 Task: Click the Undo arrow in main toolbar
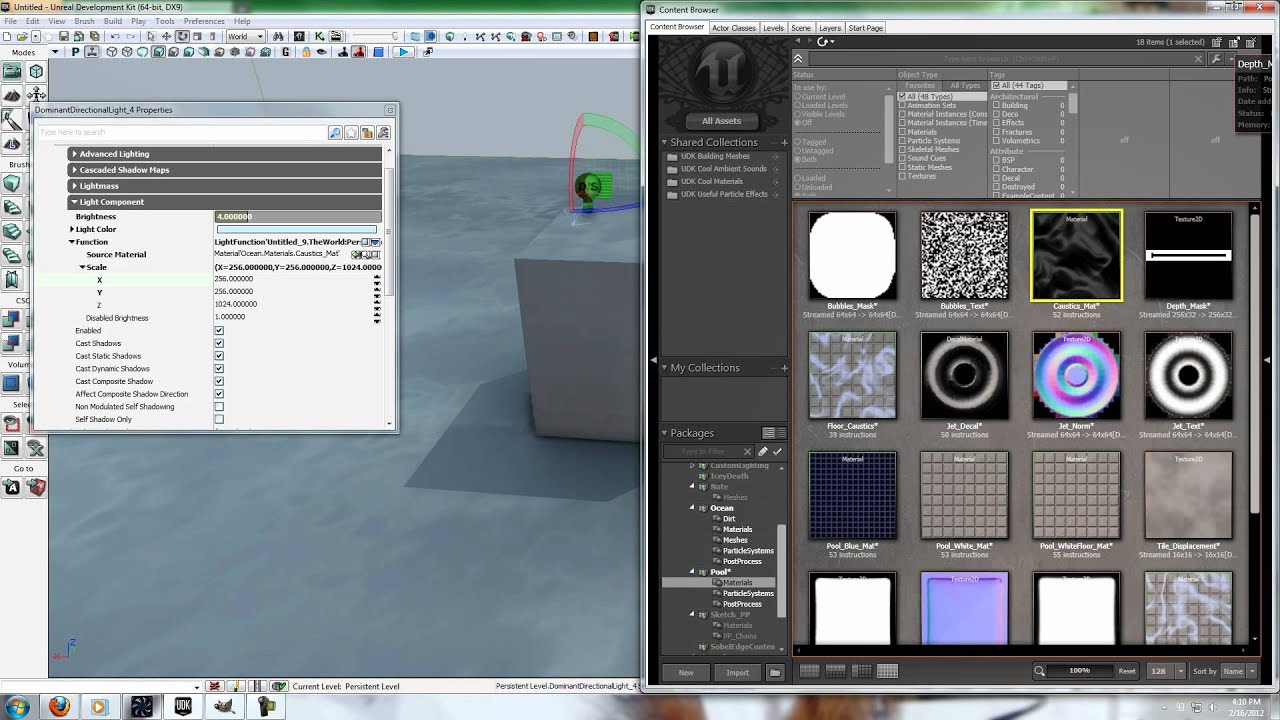click(x=114, y=37)
